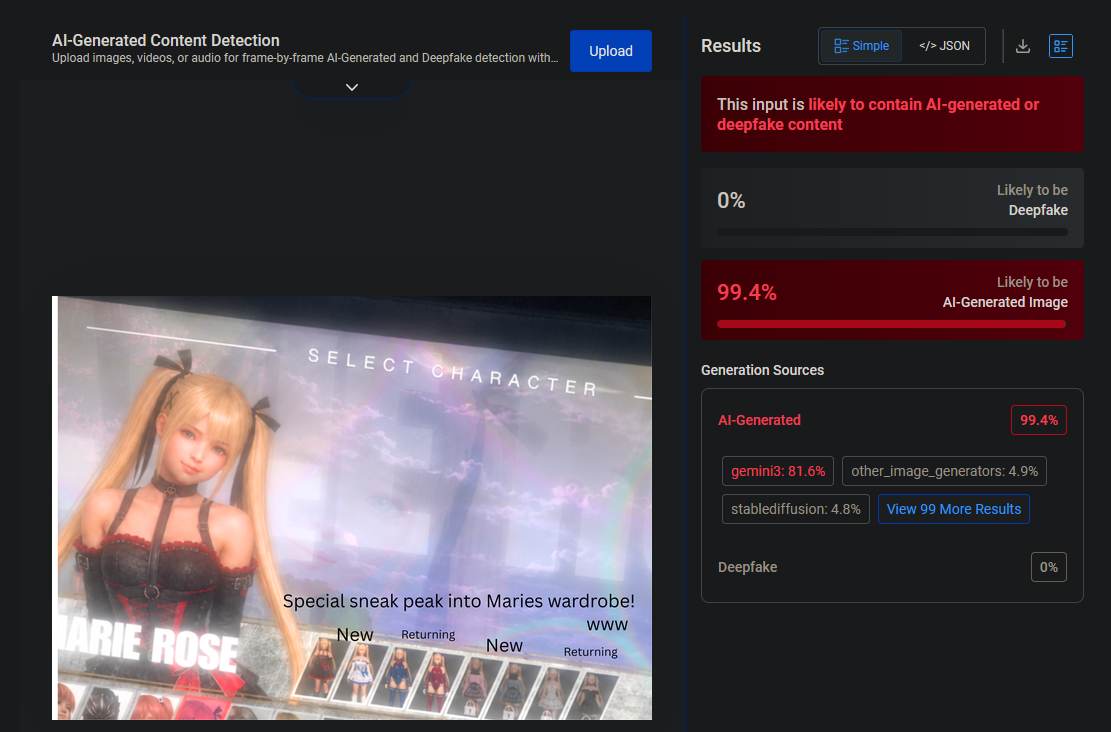Click the AI-Generated 99.4% score badge
Viewport: 1111px width, 732px height.
coord(1038,420)
